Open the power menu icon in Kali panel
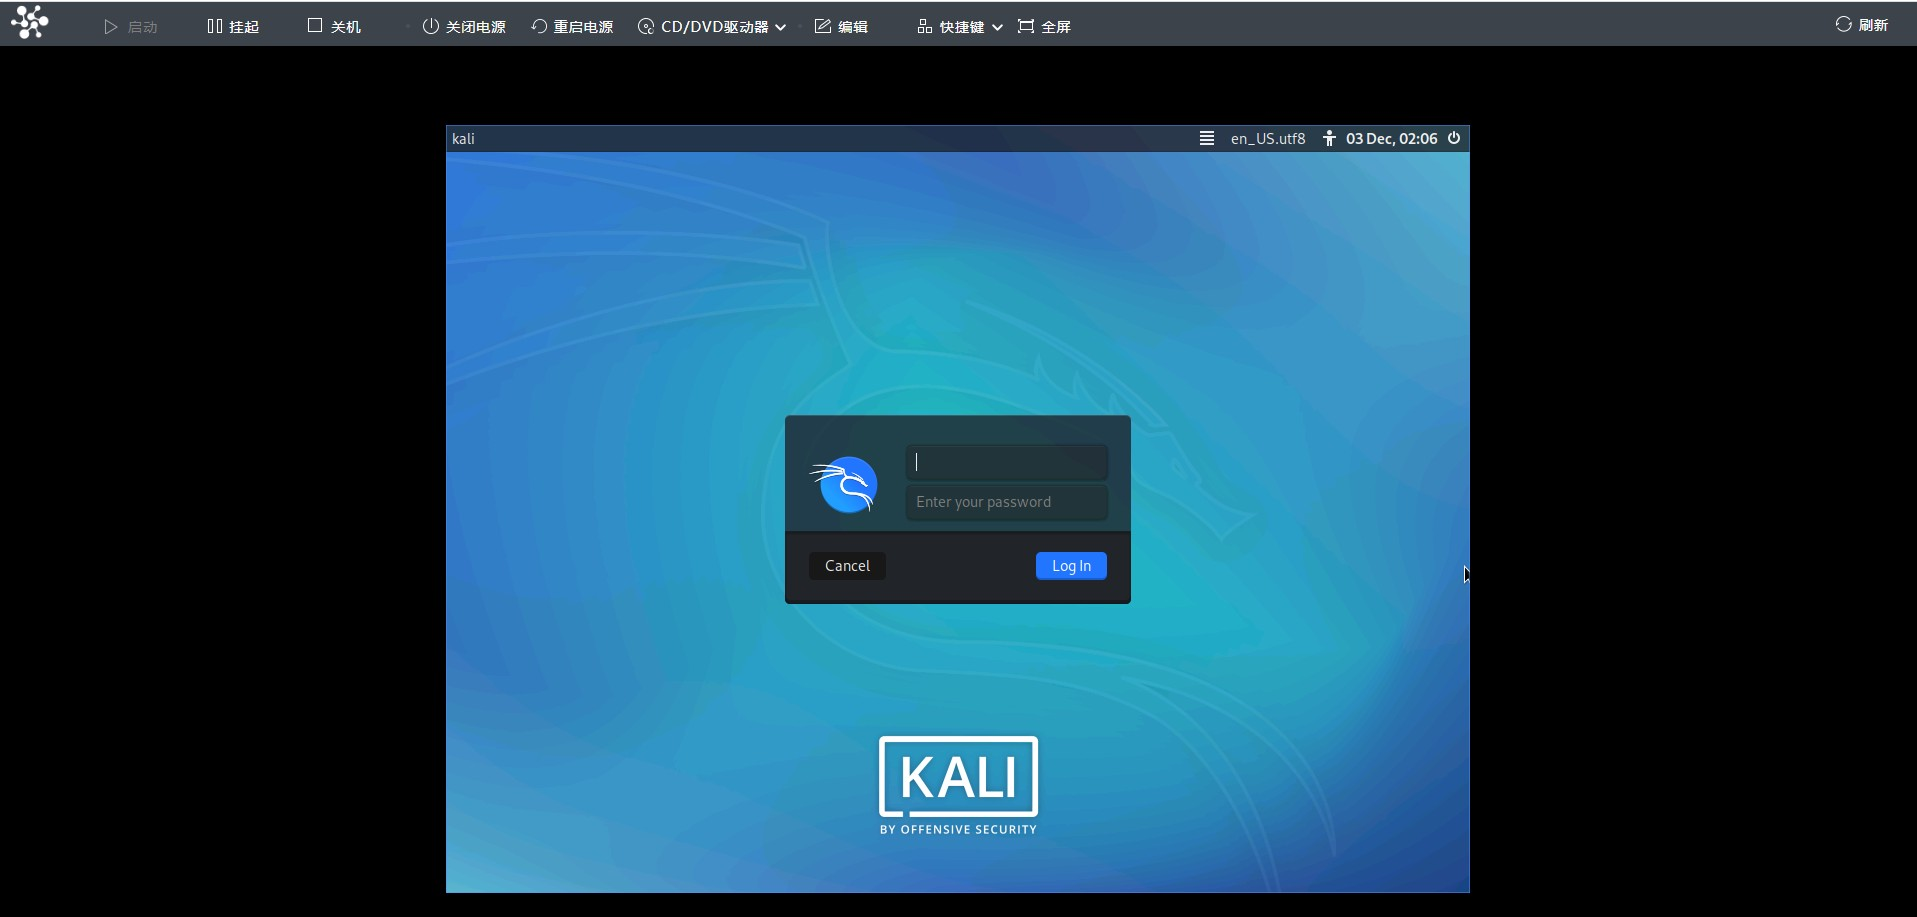Screen dimensions: 1917x917 click(1454, 139)
